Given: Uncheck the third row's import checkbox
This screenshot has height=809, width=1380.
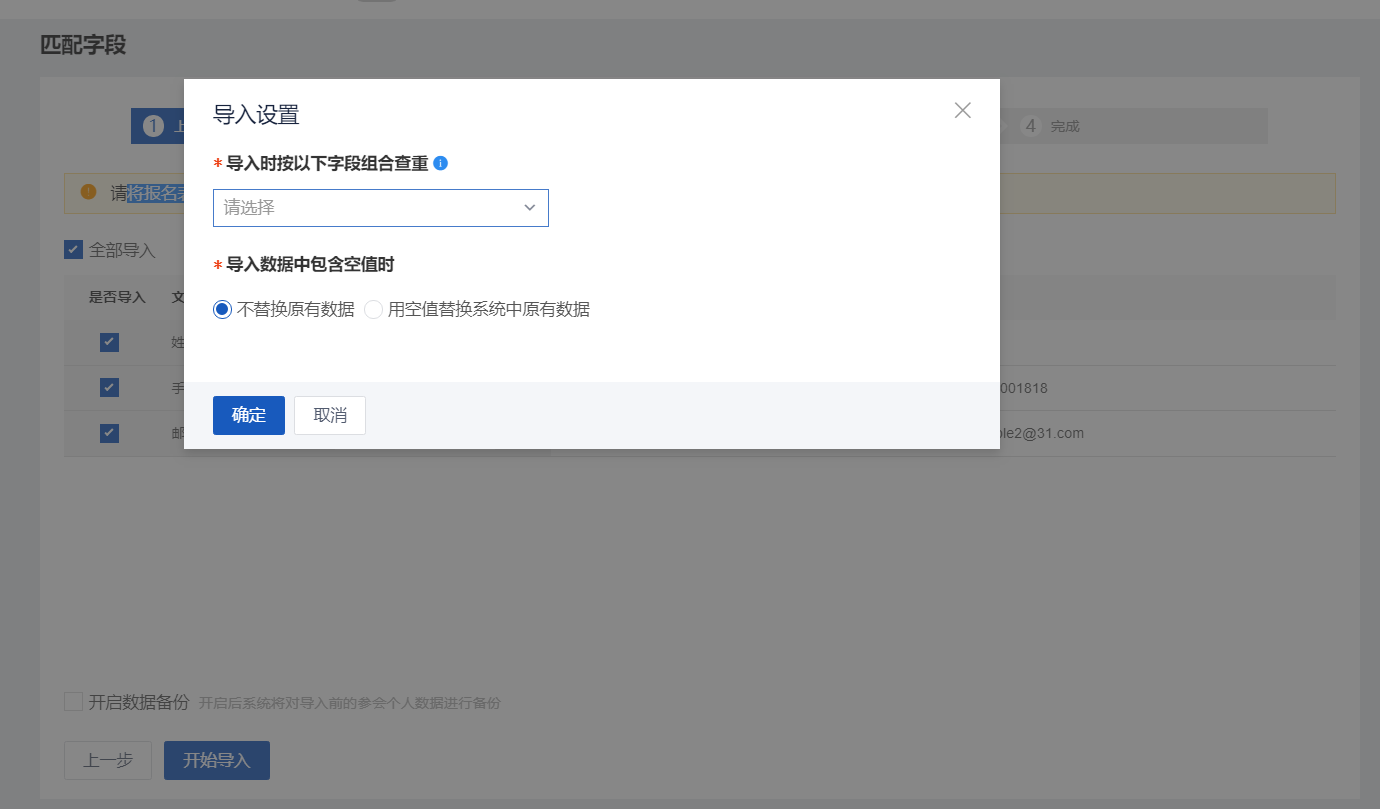Looking at the screenshot, I should [109, 433].
